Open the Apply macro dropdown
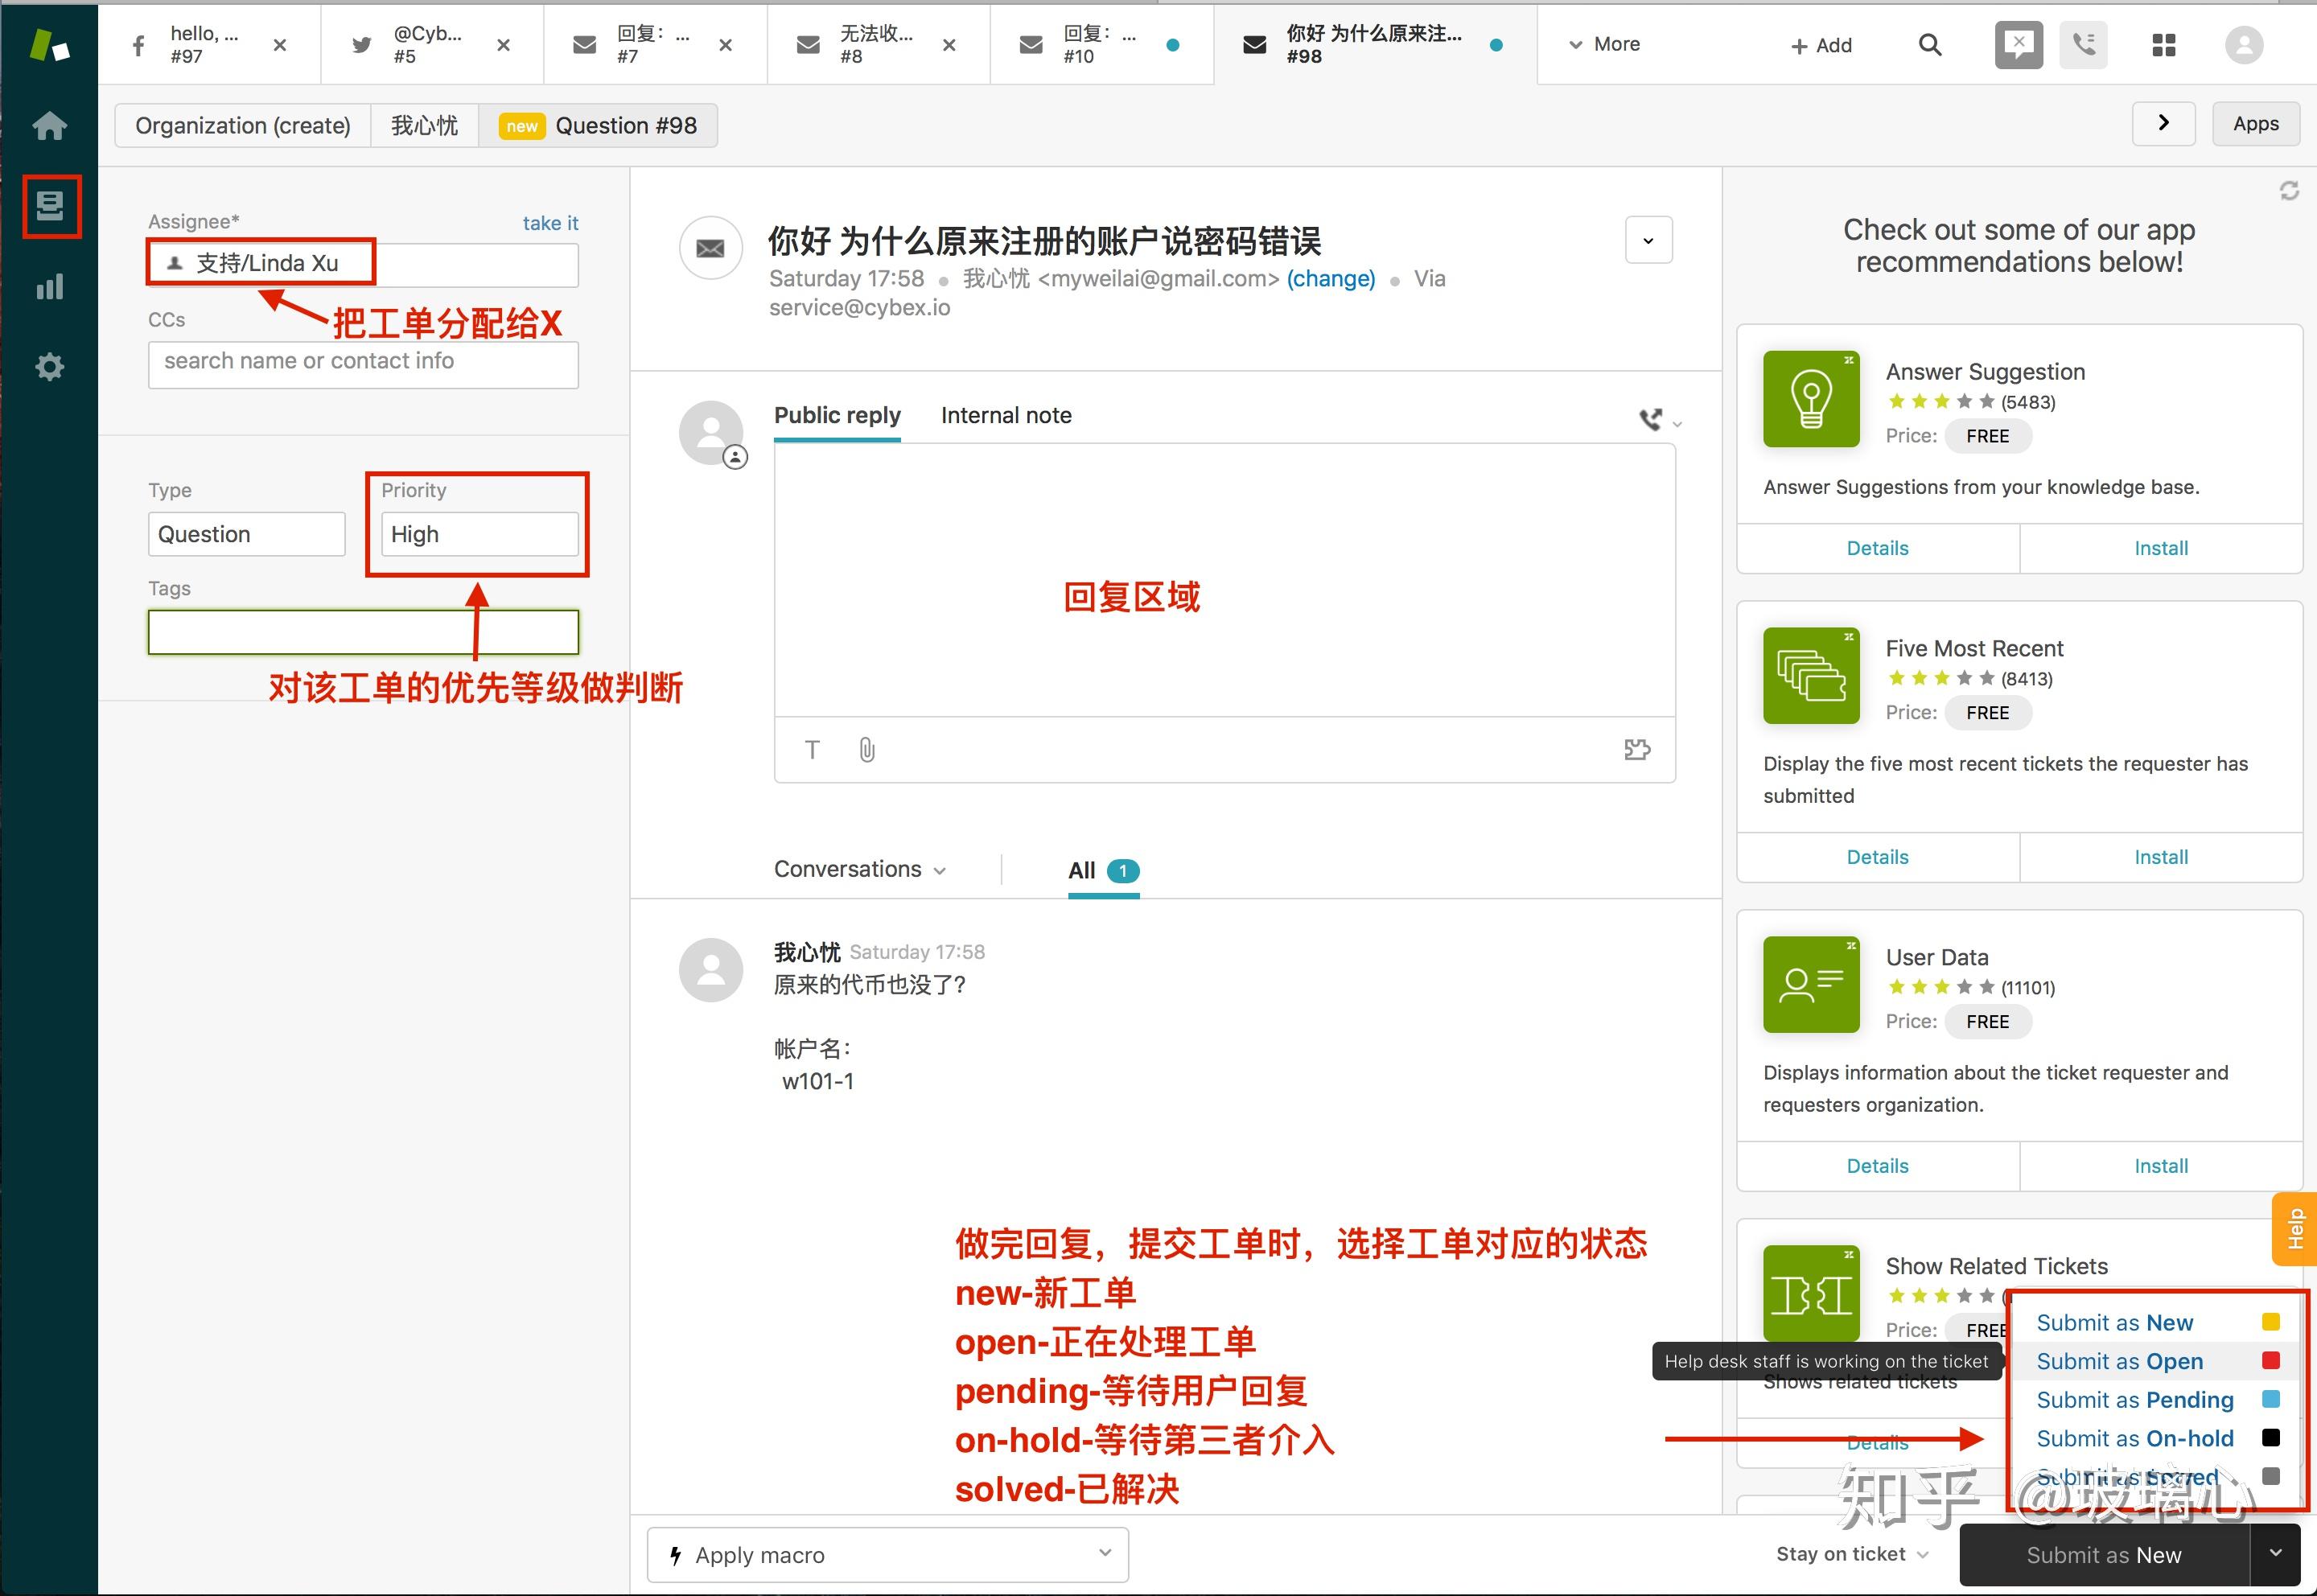The width and height of the screenshot is (2317, 1596). (x=887, y=1554)
